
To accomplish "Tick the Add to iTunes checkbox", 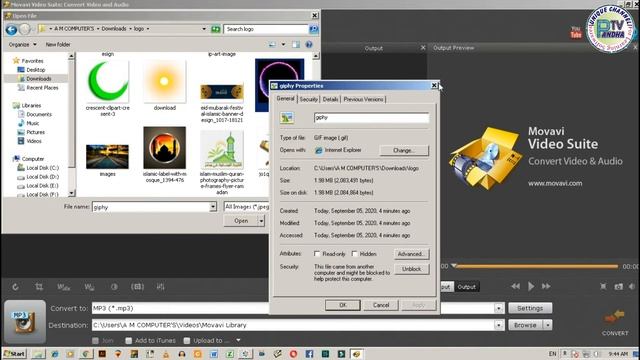I will click(129, 340).
